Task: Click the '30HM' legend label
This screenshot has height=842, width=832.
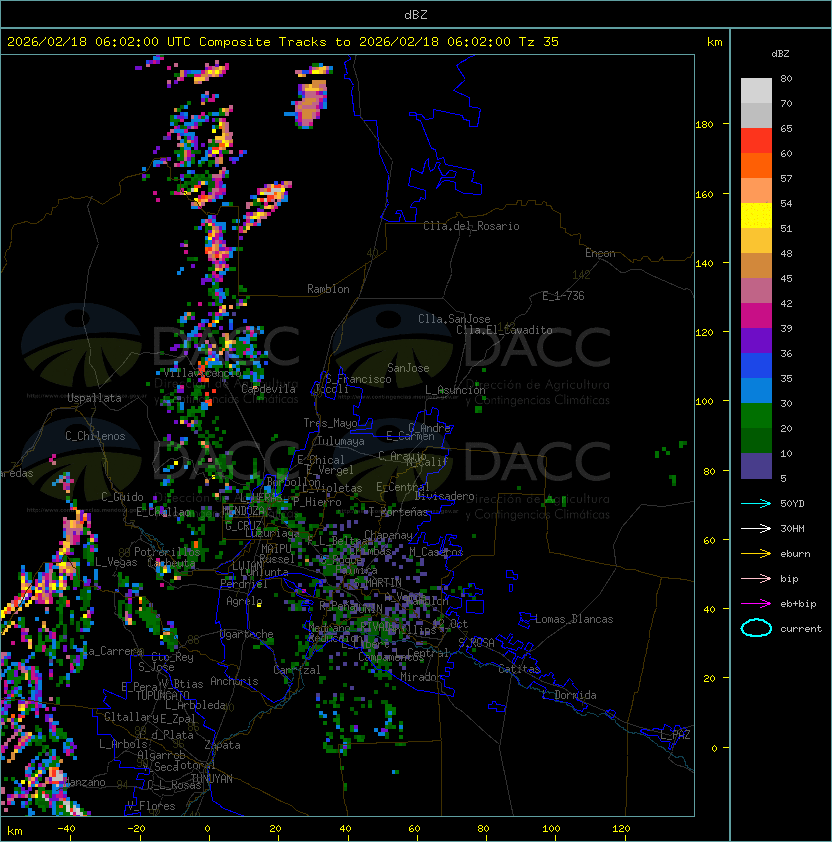Action: (x=792, y=528)
